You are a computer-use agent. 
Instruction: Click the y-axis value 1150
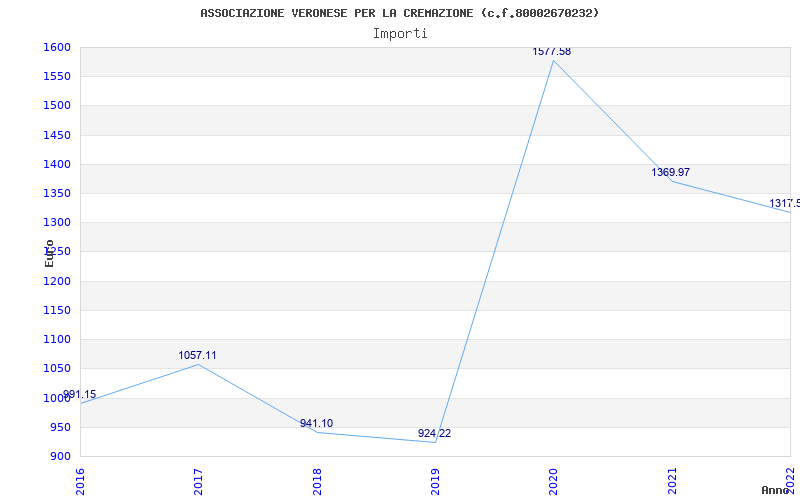tap(57, 310)
